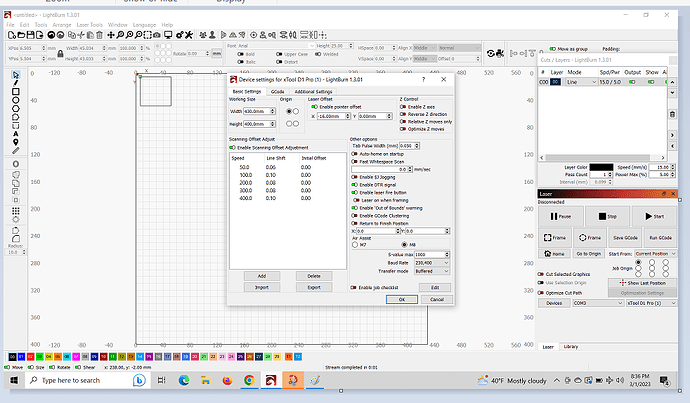This screenshot has height=403, width=690.
Task: Choose the Draw Lines pencil tool
Action: [x=16, y=83]
